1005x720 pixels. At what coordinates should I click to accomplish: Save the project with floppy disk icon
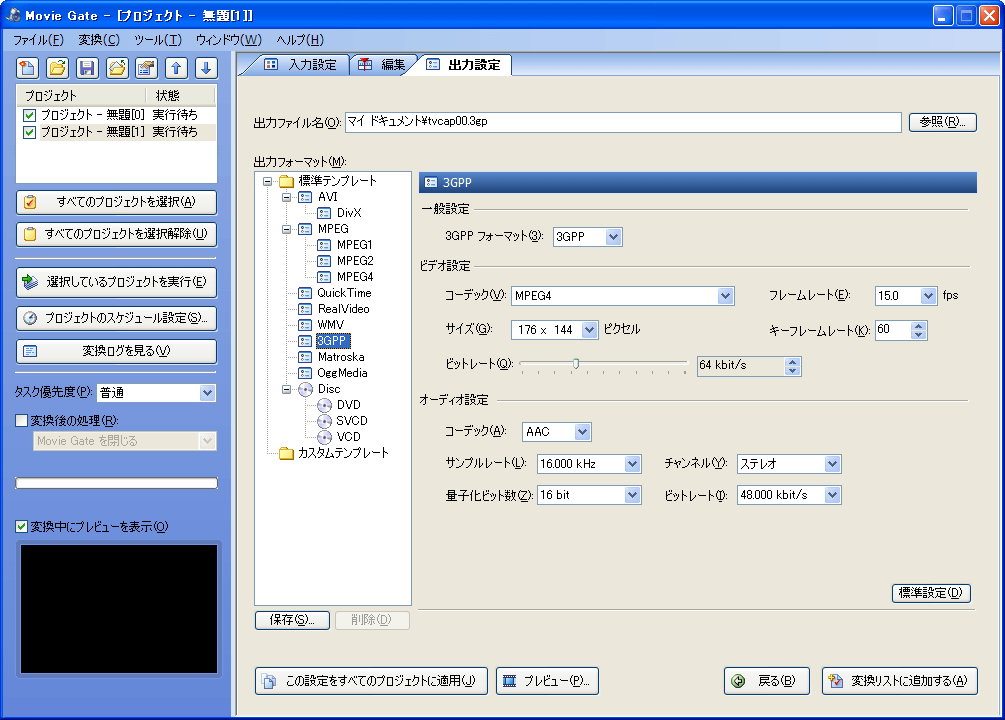[87, 68]
